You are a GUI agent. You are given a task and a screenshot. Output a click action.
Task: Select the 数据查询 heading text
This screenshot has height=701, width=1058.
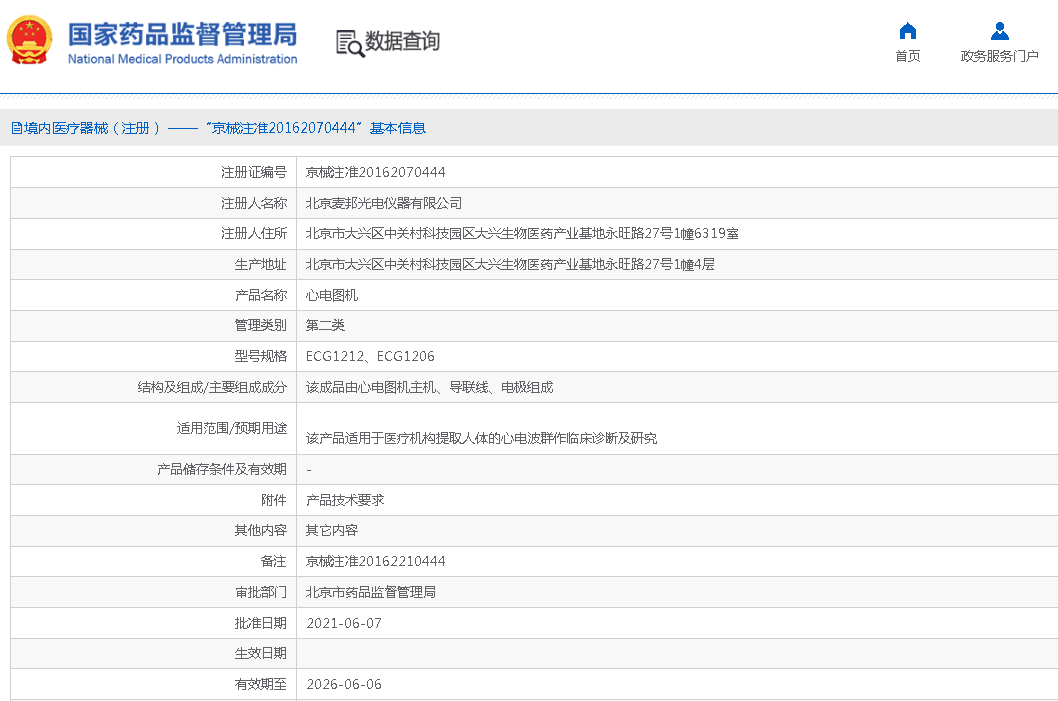pyautogui.click(x=402, y=42)
